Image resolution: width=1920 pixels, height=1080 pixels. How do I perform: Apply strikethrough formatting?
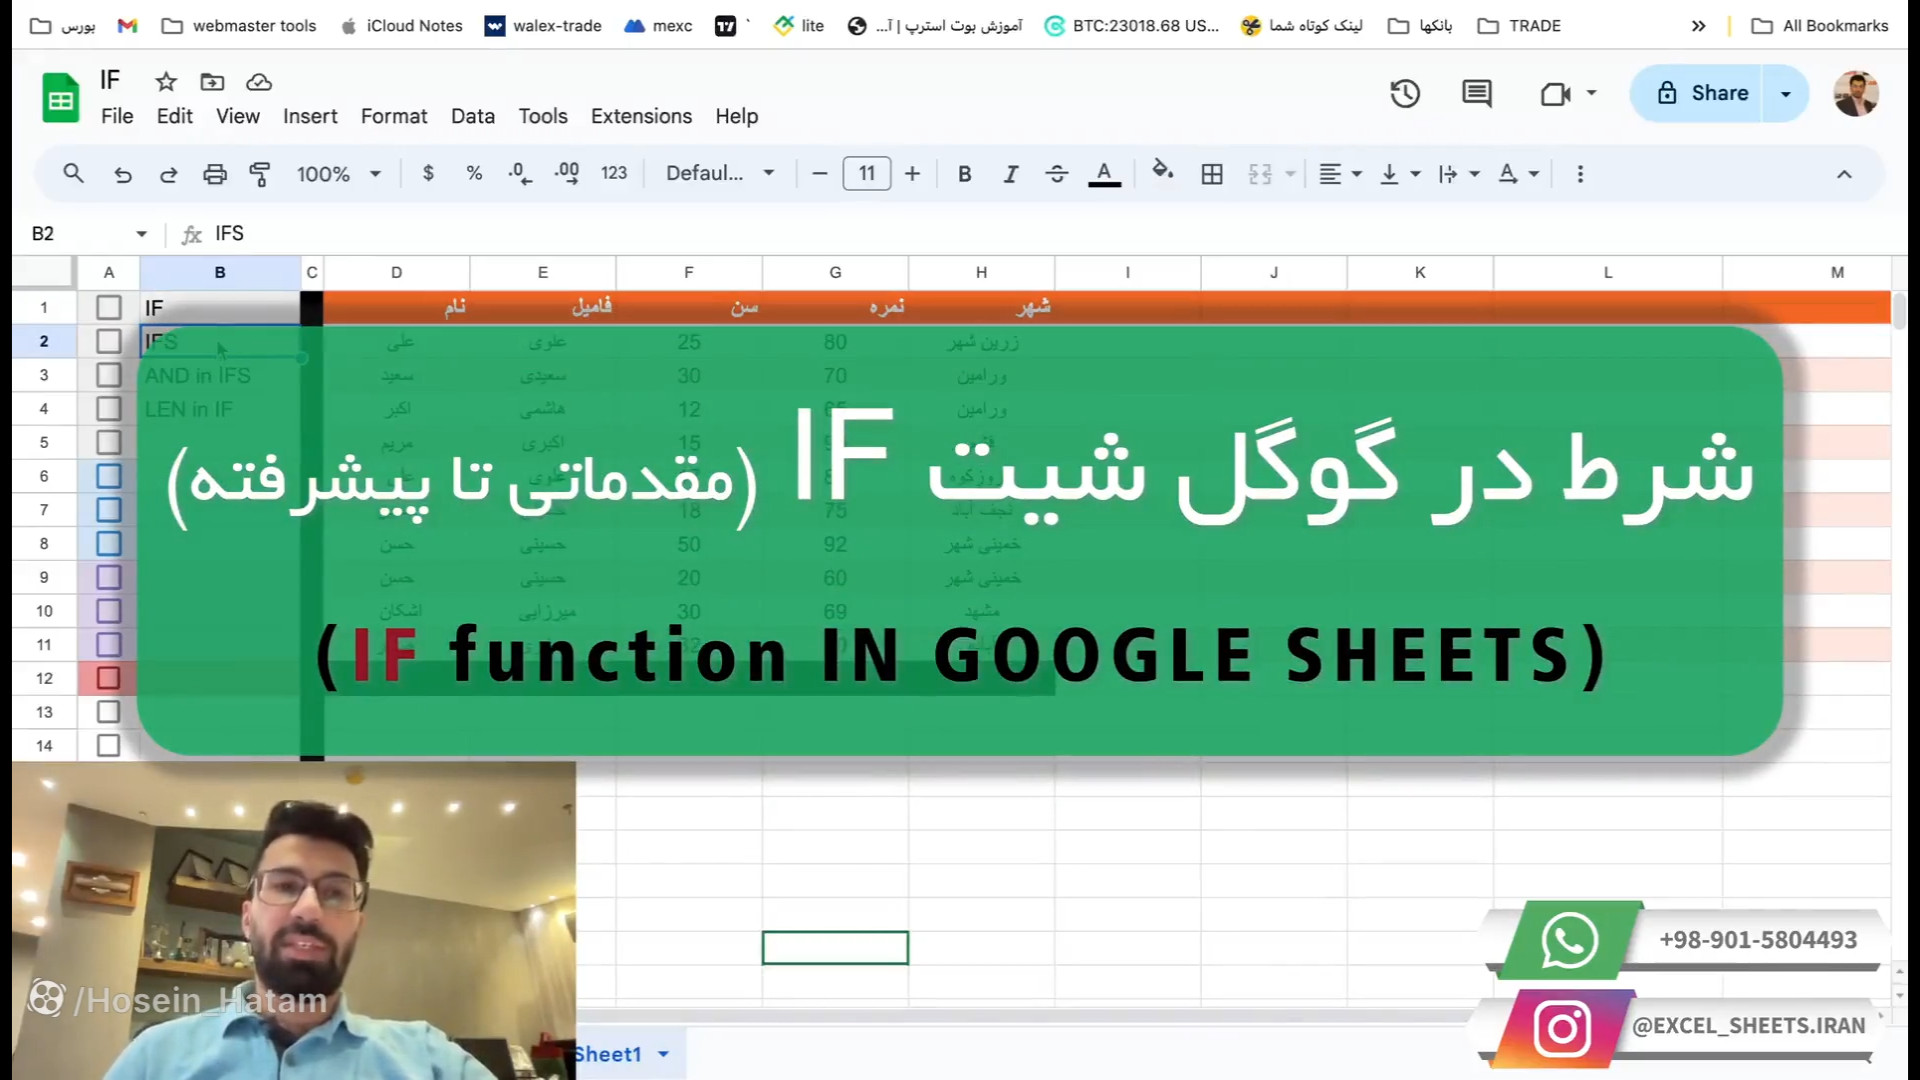[x=1057, y=174]
